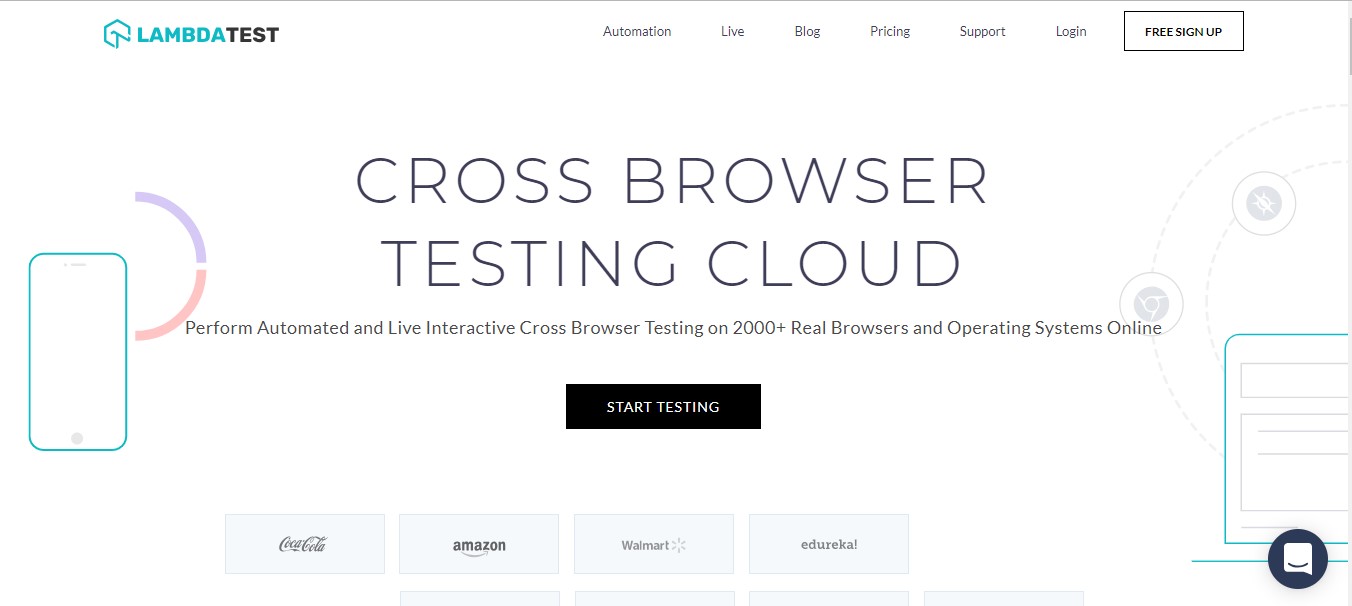The image size is (1352, 606).
Task: Open the Automation menu item
Action: 637,31
